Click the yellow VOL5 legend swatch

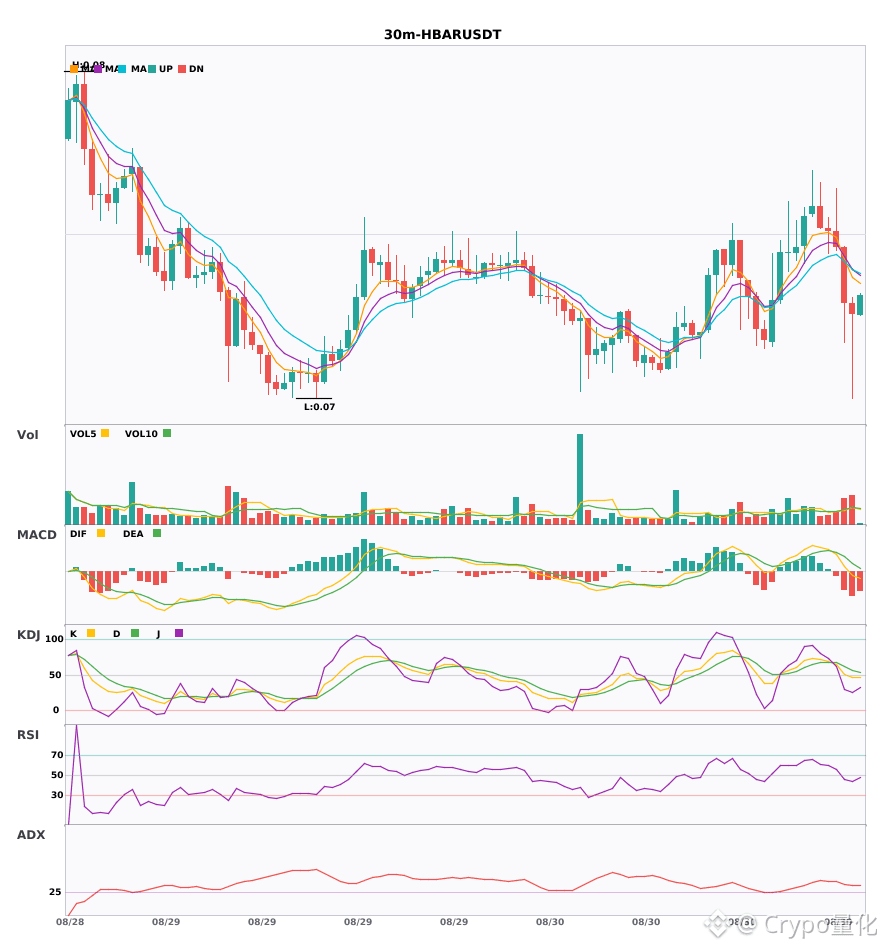pyautogui.click(x=105, y=433)
